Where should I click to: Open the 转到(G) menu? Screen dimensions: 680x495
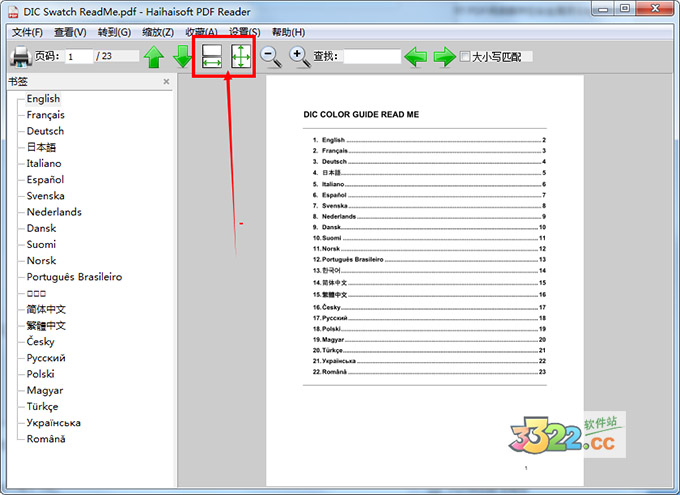pyautogui.click(x=114, y=33)
